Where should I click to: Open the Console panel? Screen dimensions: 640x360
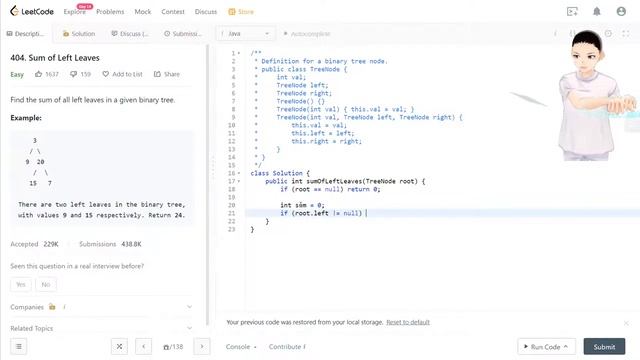coord(241,347)
